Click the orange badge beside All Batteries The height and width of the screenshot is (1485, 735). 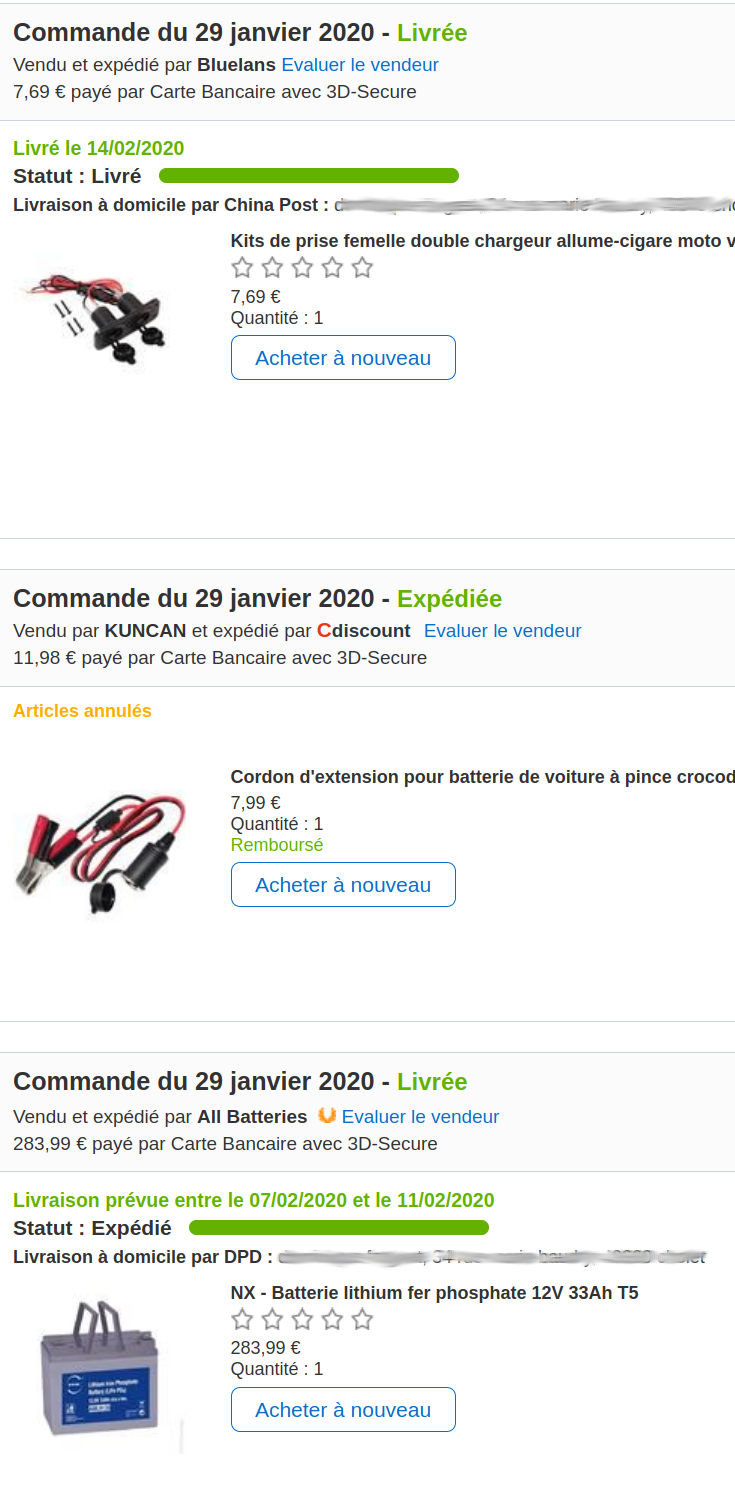(326, 1115)
